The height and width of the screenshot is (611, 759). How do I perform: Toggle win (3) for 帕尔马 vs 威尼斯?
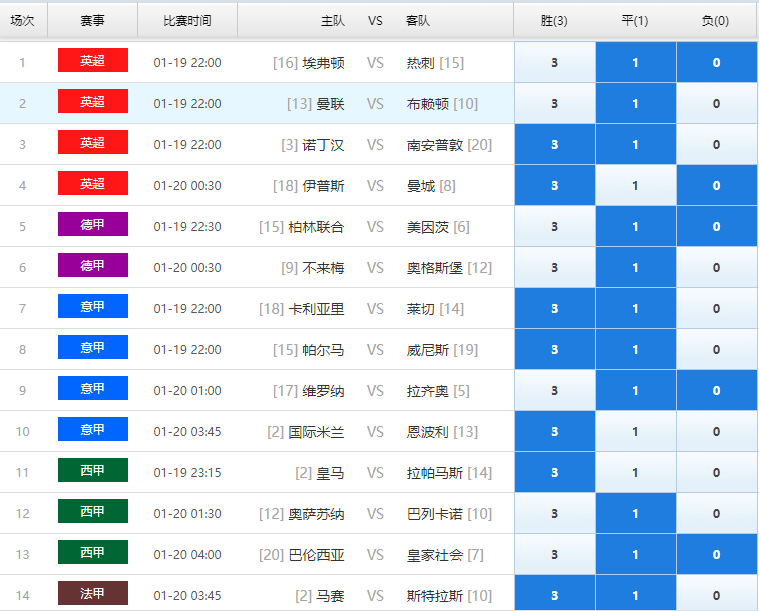click(x=555, y=350)
